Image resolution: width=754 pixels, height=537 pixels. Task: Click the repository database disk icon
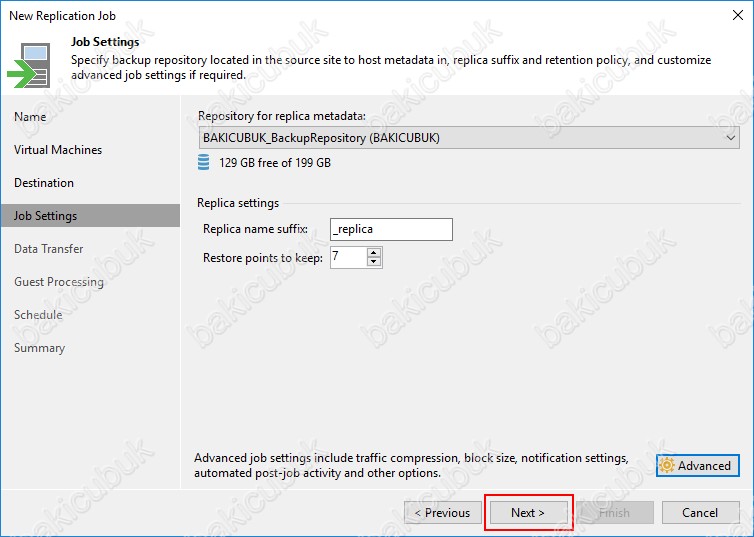coord(203,162)
